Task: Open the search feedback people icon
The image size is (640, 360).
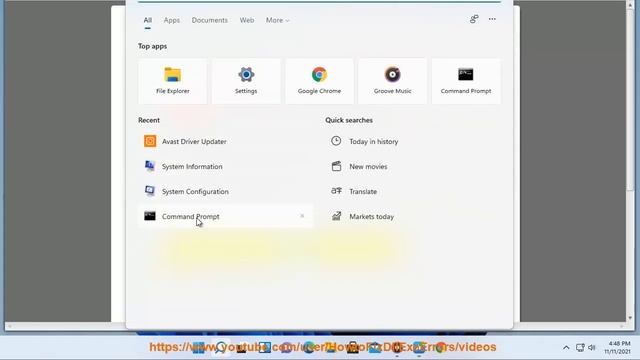Action: (474, 19)
